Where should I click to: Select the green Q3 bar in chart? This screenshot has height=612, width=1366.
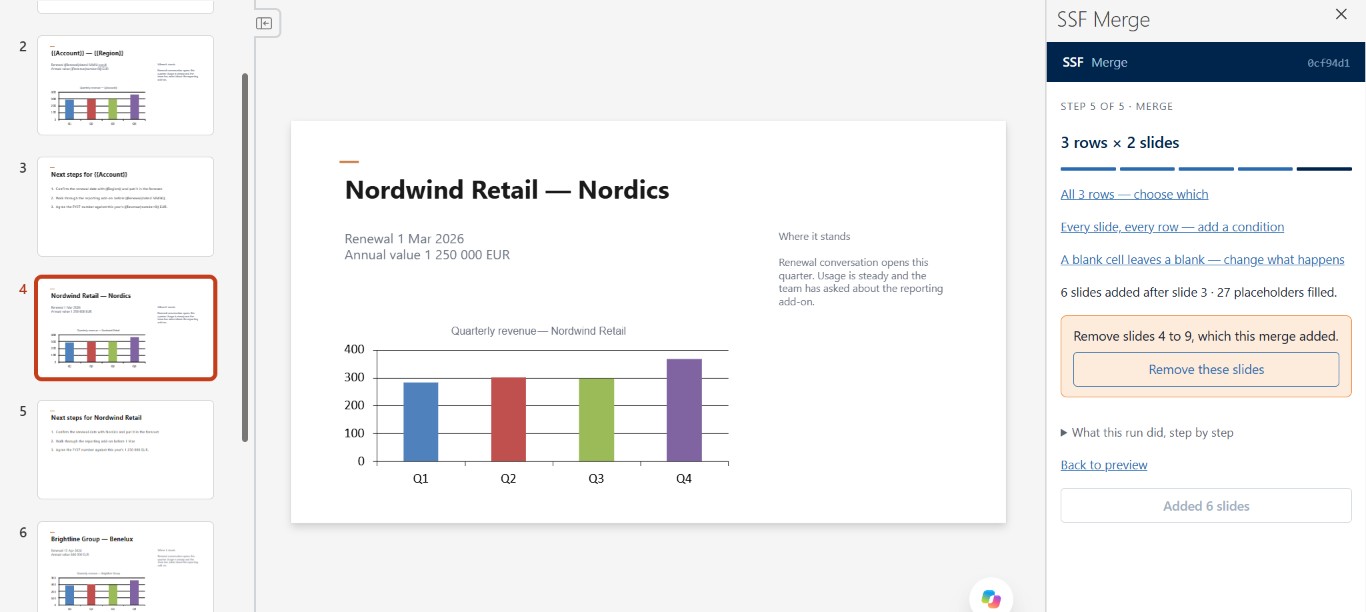pos(596,420)
